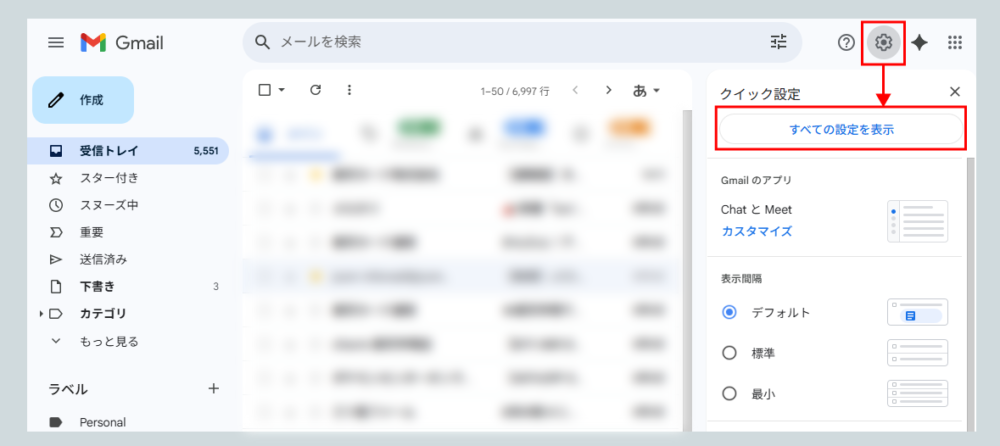This screenshot has width=1000, height=446.
Task: Select the 最小 density radio button
Action: [x=729, y=394]
